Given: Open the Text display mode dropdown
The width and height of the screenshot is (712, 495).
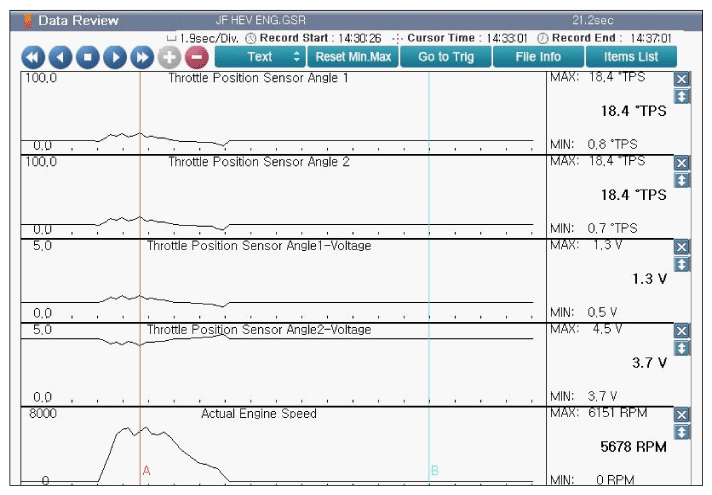Looking at the screenshot, I should click(x=259, y=57).
